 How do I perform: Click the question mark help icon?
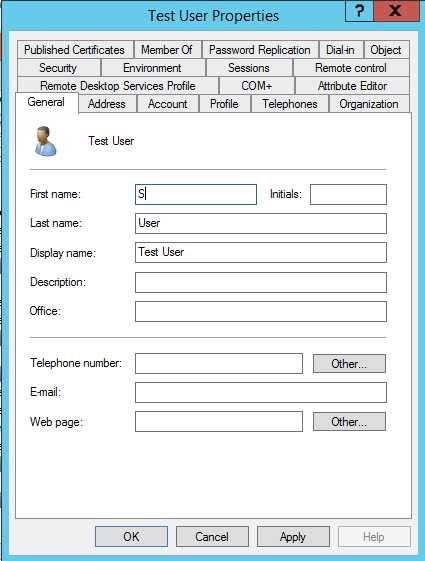[360, 11]
